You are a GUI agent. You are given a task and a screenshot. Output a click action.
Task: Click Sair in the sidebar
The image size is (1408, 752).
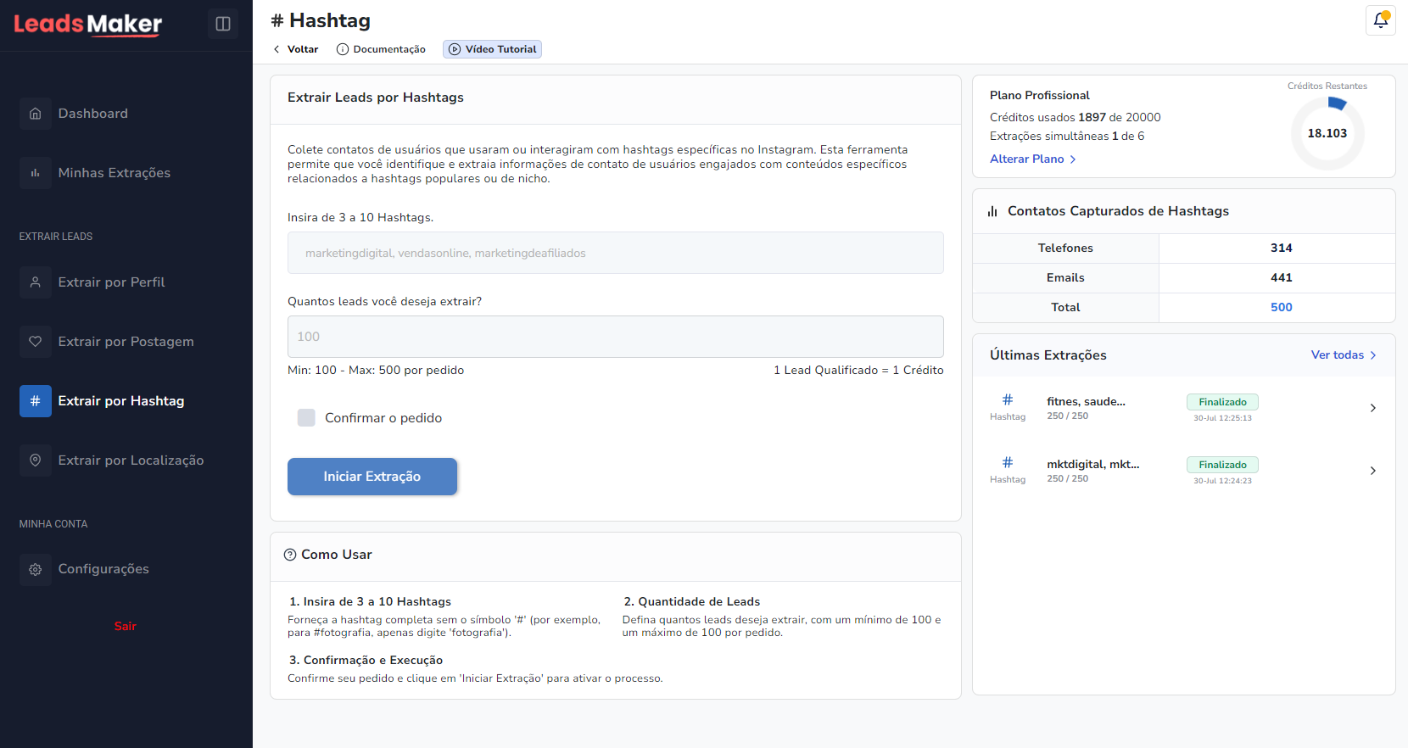125,626
